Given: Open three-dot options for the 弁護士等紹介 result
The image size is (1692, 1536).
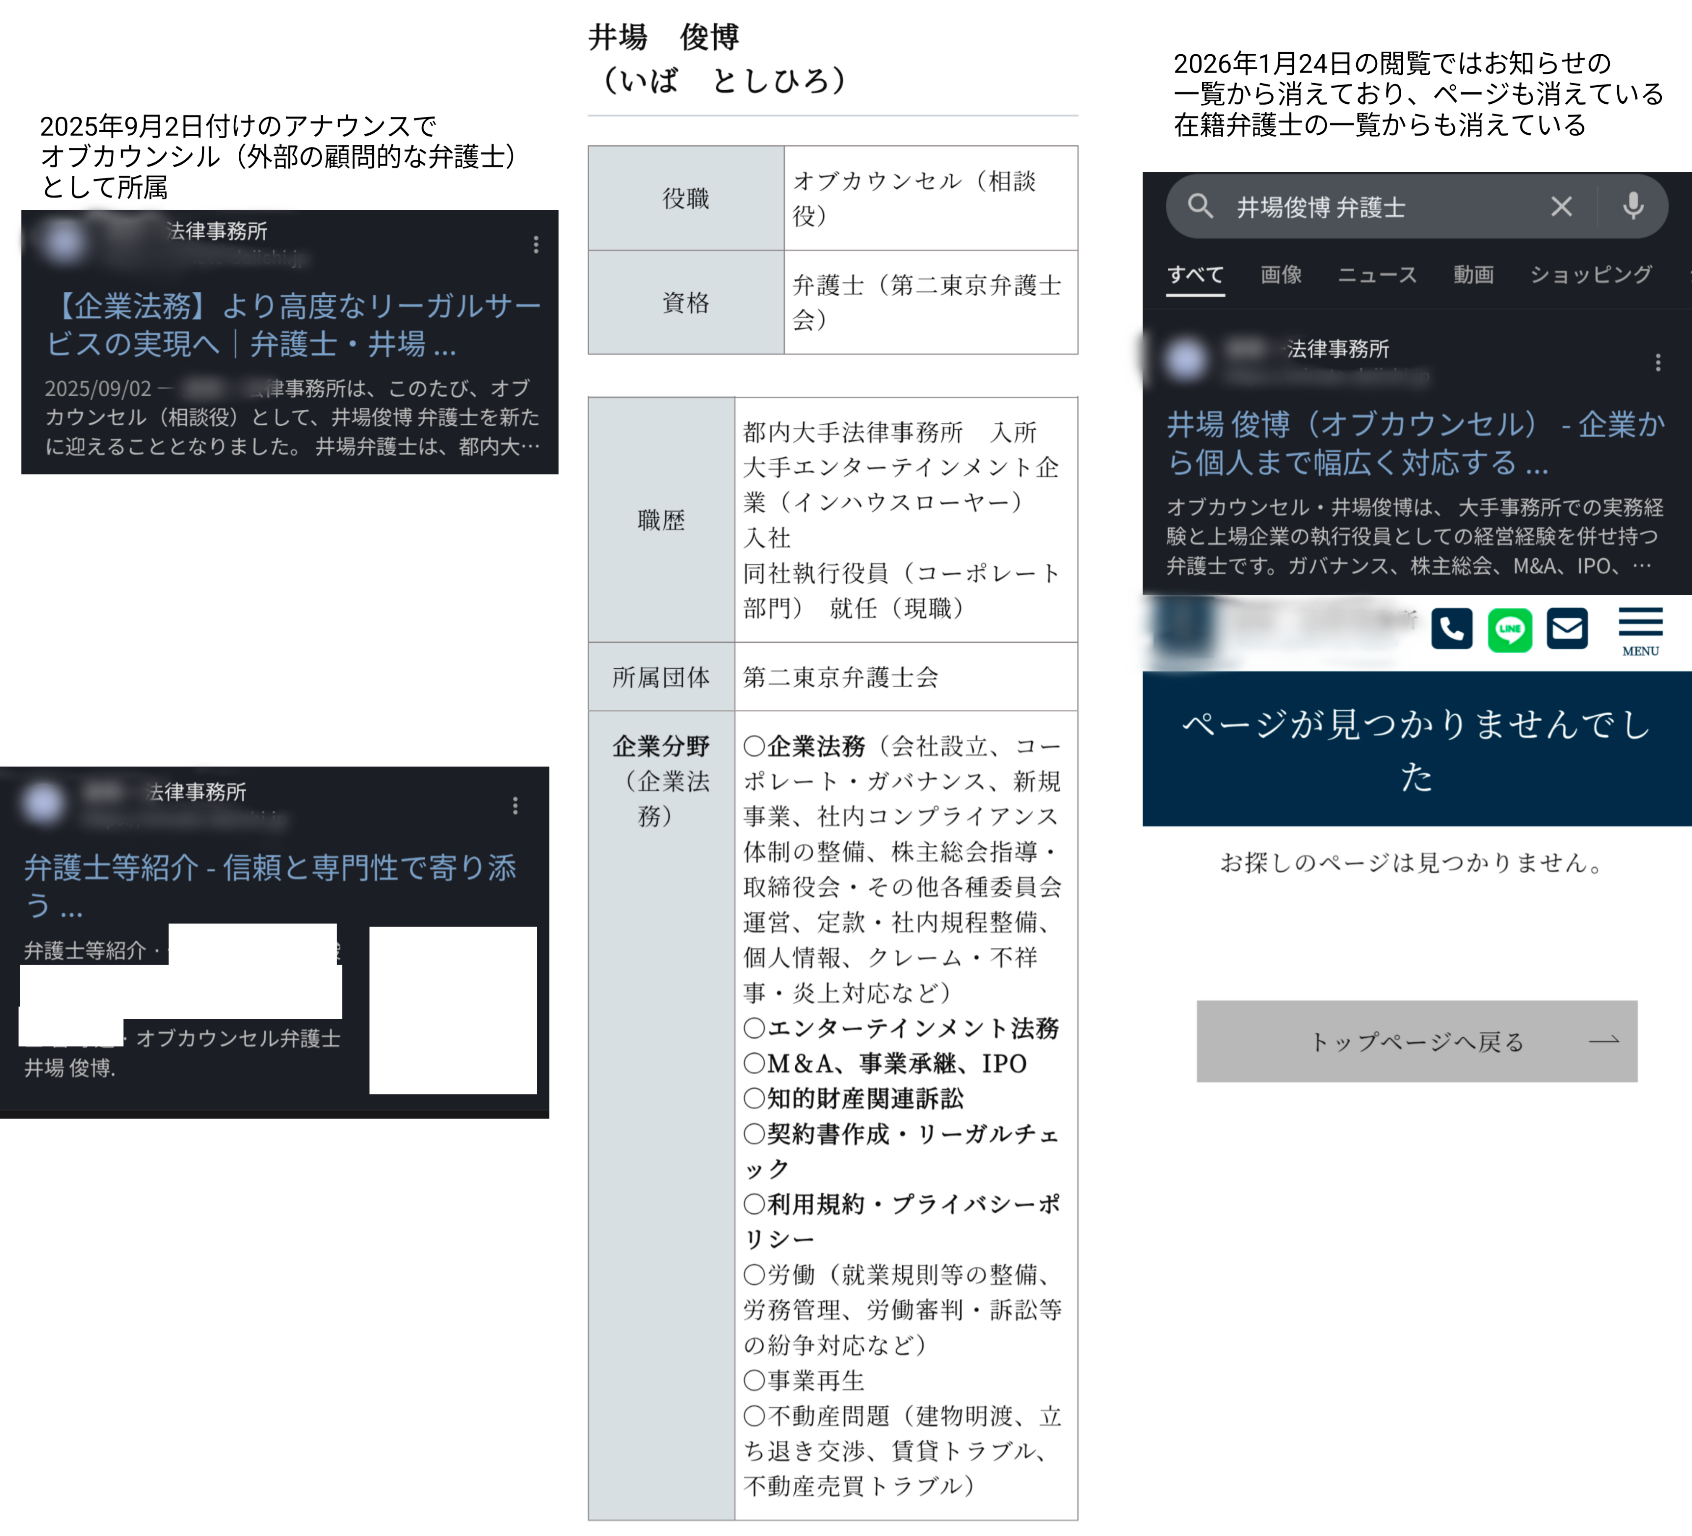Looking at the screenshot, I should click(x=515, y=806).
